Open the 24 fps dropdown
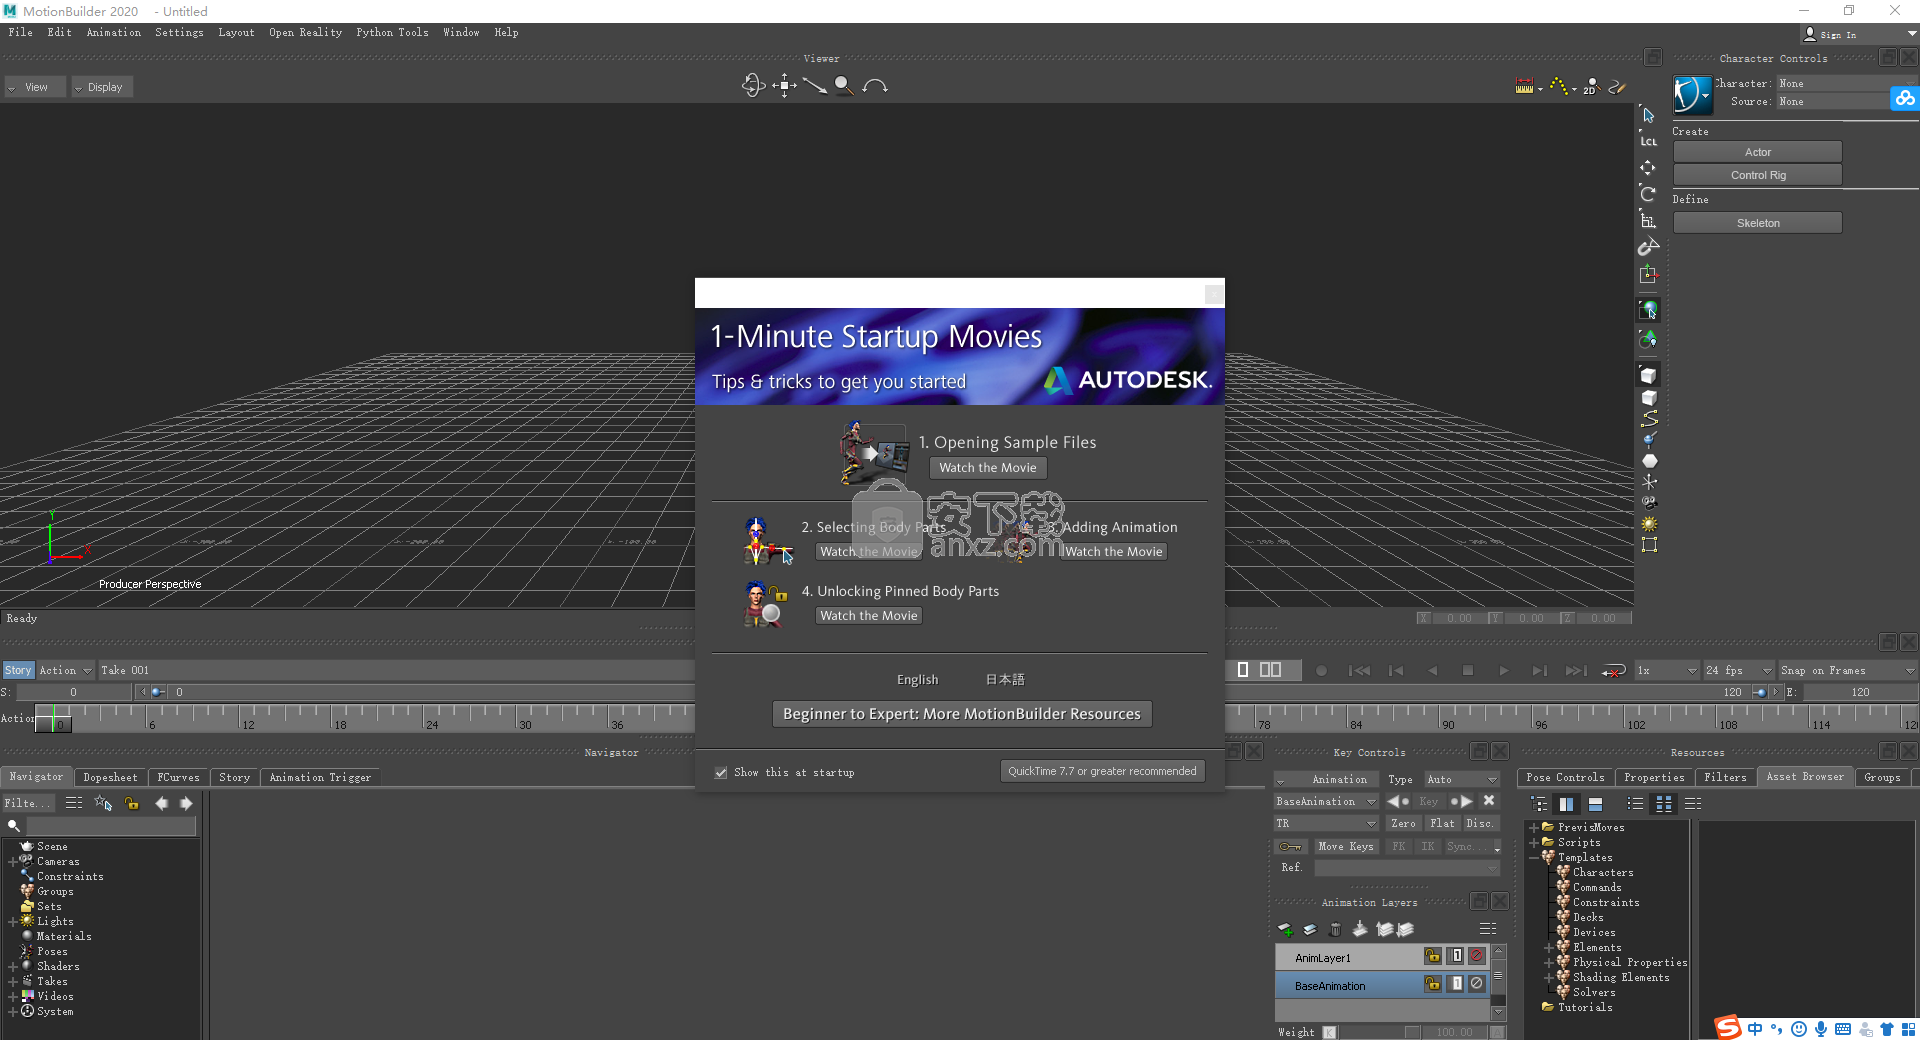 click(1738, 671)
